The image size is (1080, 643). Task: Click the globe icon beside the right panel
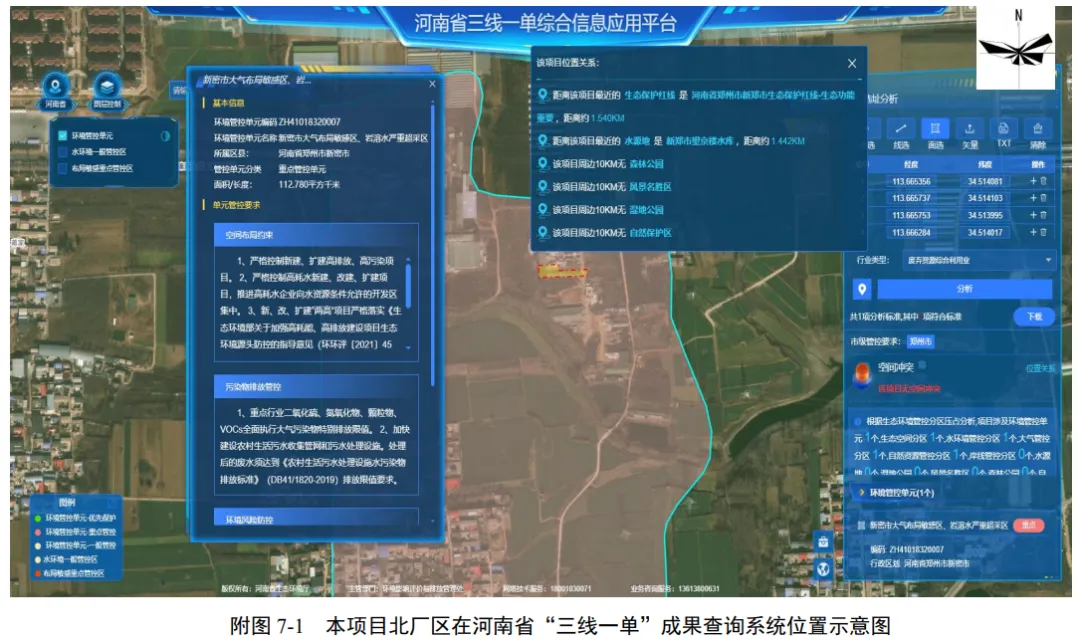823,569
